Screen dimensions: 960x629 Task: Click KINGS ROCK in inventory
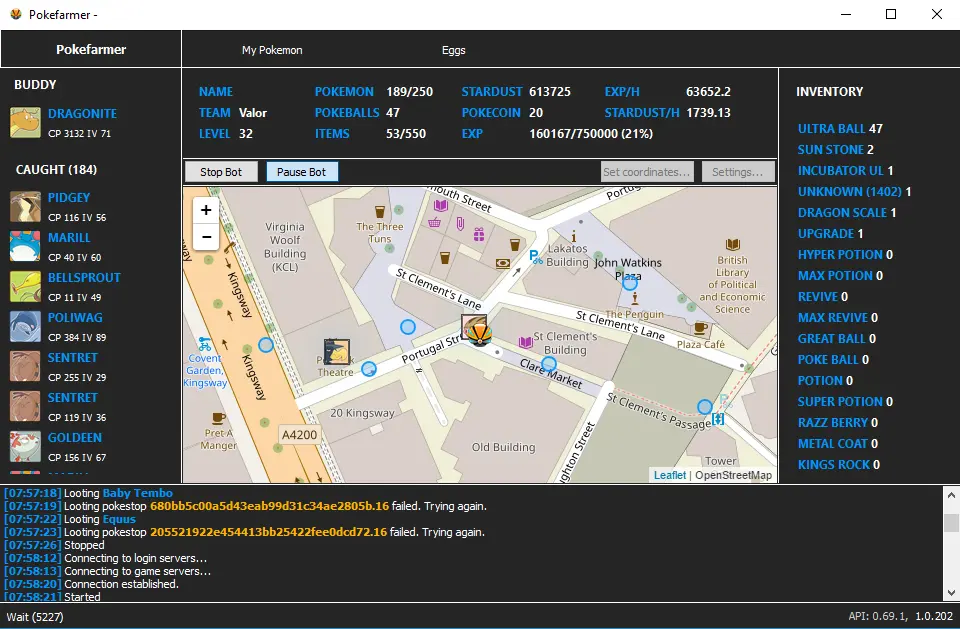pos(839,465)
